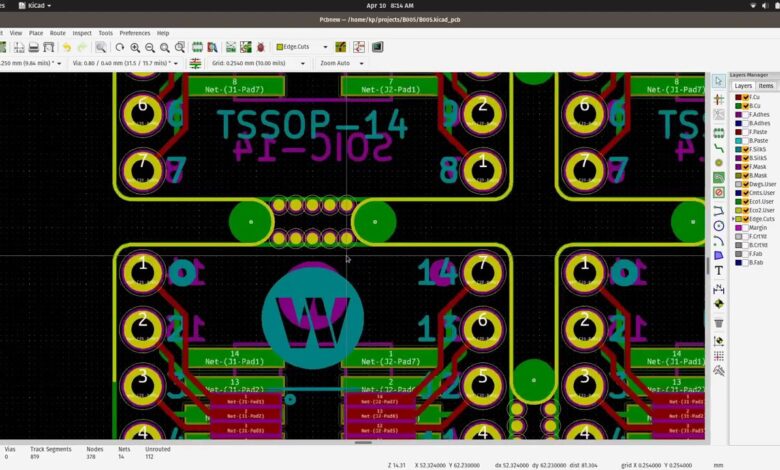Click the Zoom out icon

click(x=150, y=47)
